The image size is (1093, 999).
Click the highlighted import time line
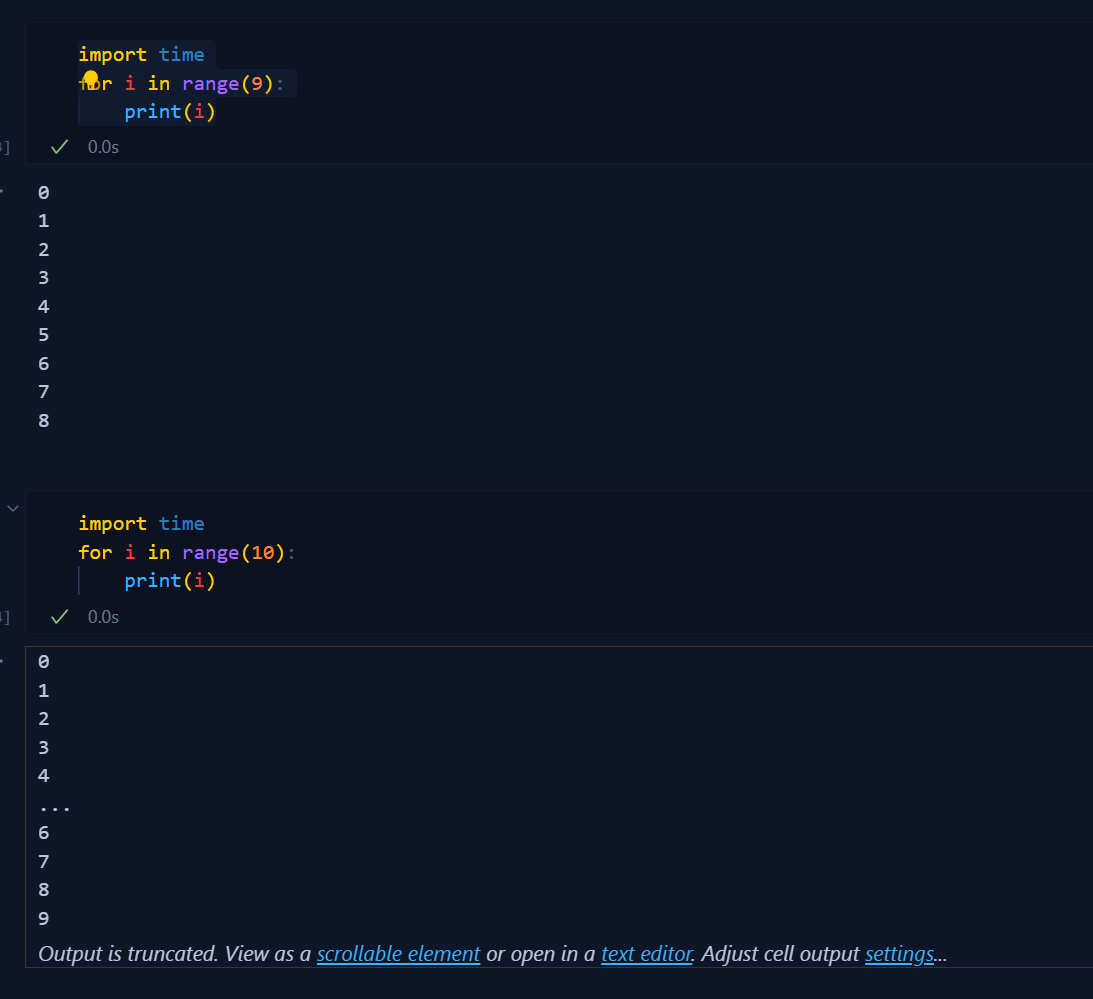pos(141,54)
